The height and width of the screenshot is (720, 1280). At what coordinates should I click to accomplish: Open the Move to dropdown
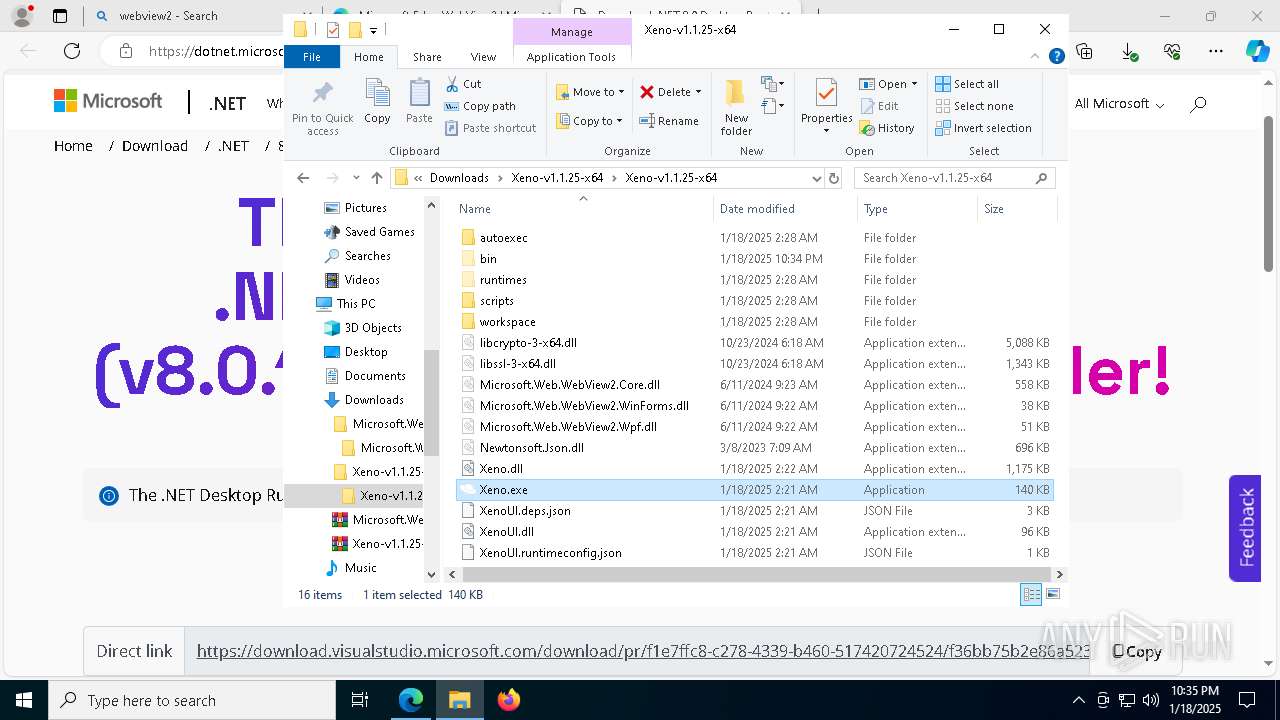pos(590,92)
